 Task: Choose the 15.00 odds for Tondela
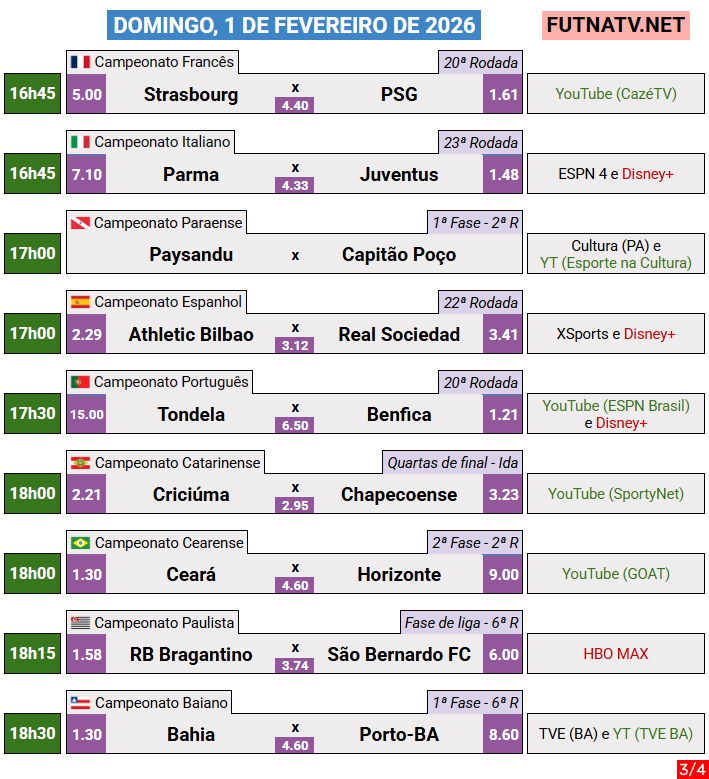pos(87,414)
